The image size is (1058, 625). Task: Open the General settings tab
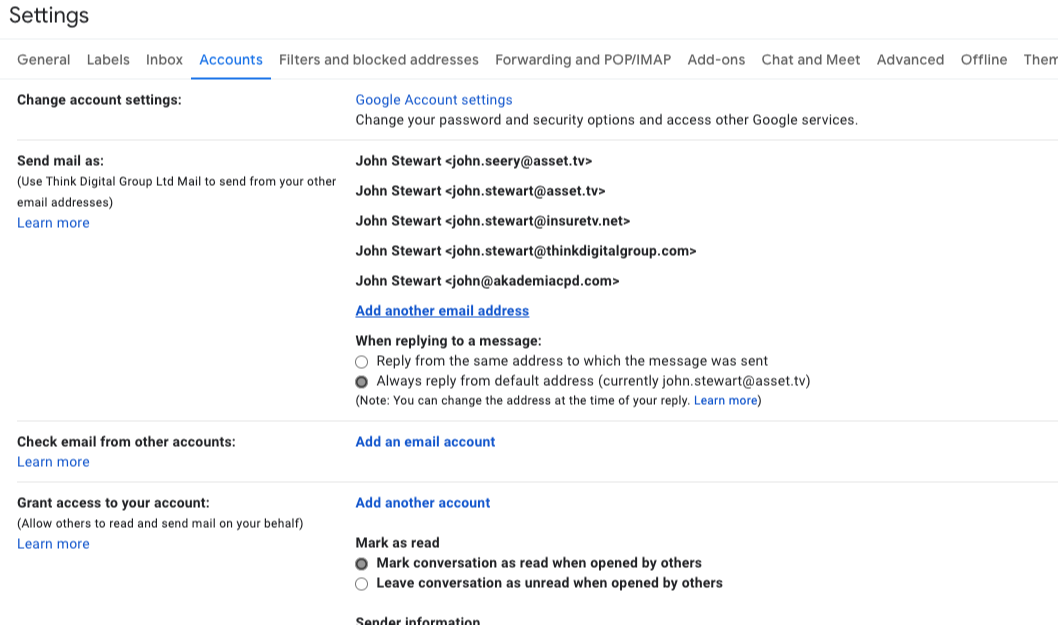[44, 60]
